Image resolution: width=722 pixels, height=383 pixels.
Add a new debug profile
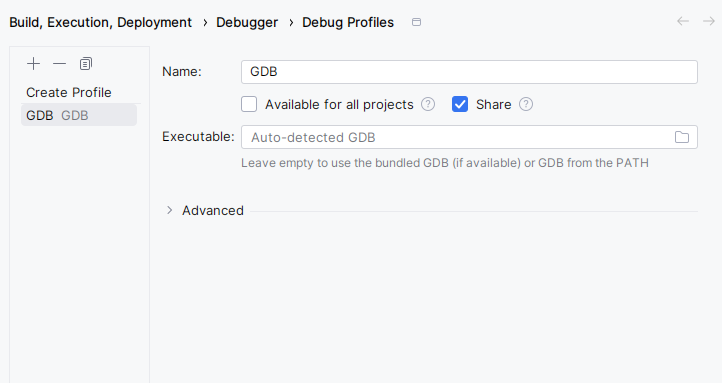(34, 64)
